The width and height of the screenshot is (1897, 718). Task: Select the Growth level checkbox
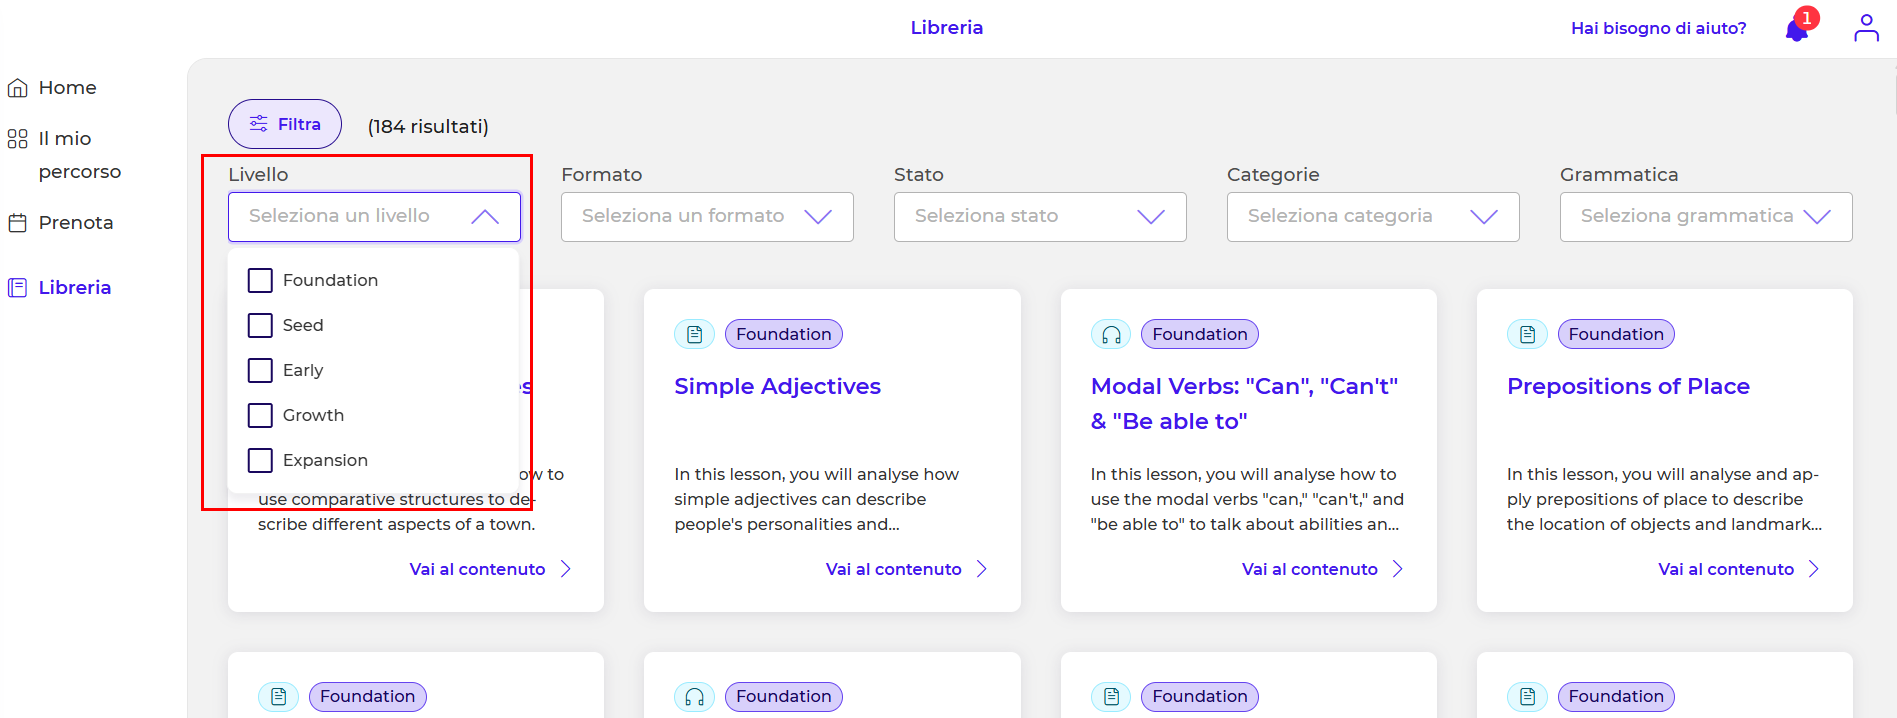pyautogui.click(x=260, y=416)
